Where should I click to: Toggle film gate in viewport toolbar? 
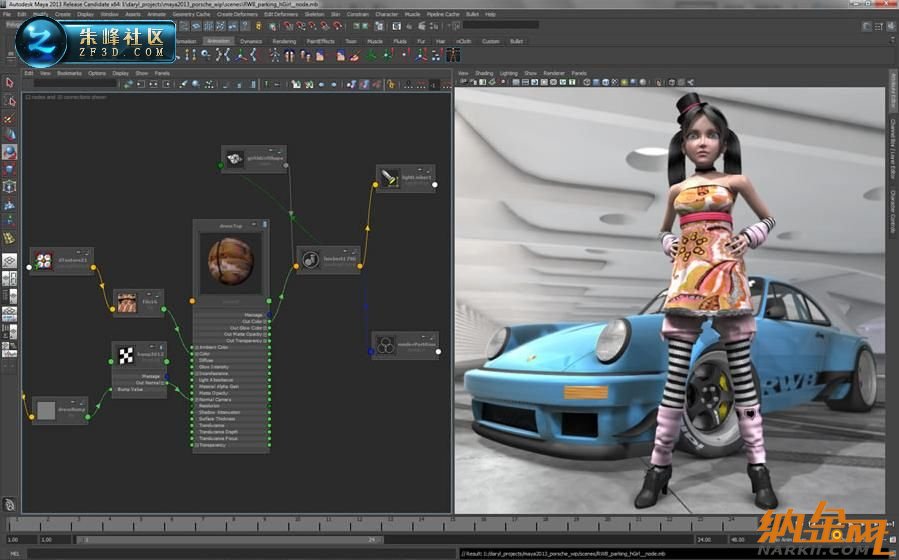pyautogui.click(x=525, y=82)
